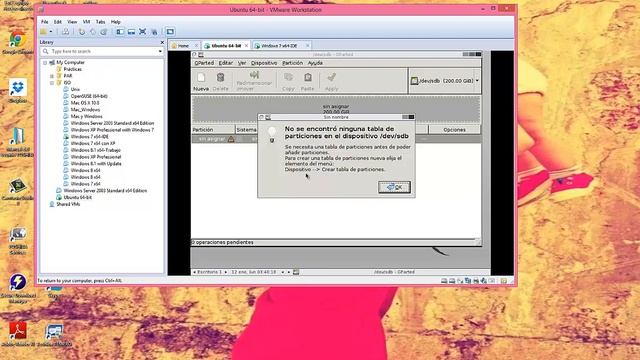Collapse the My Computer tree node
Viewport: 640px width, 360px height.
pyautogui.click(x=45, y=63)
